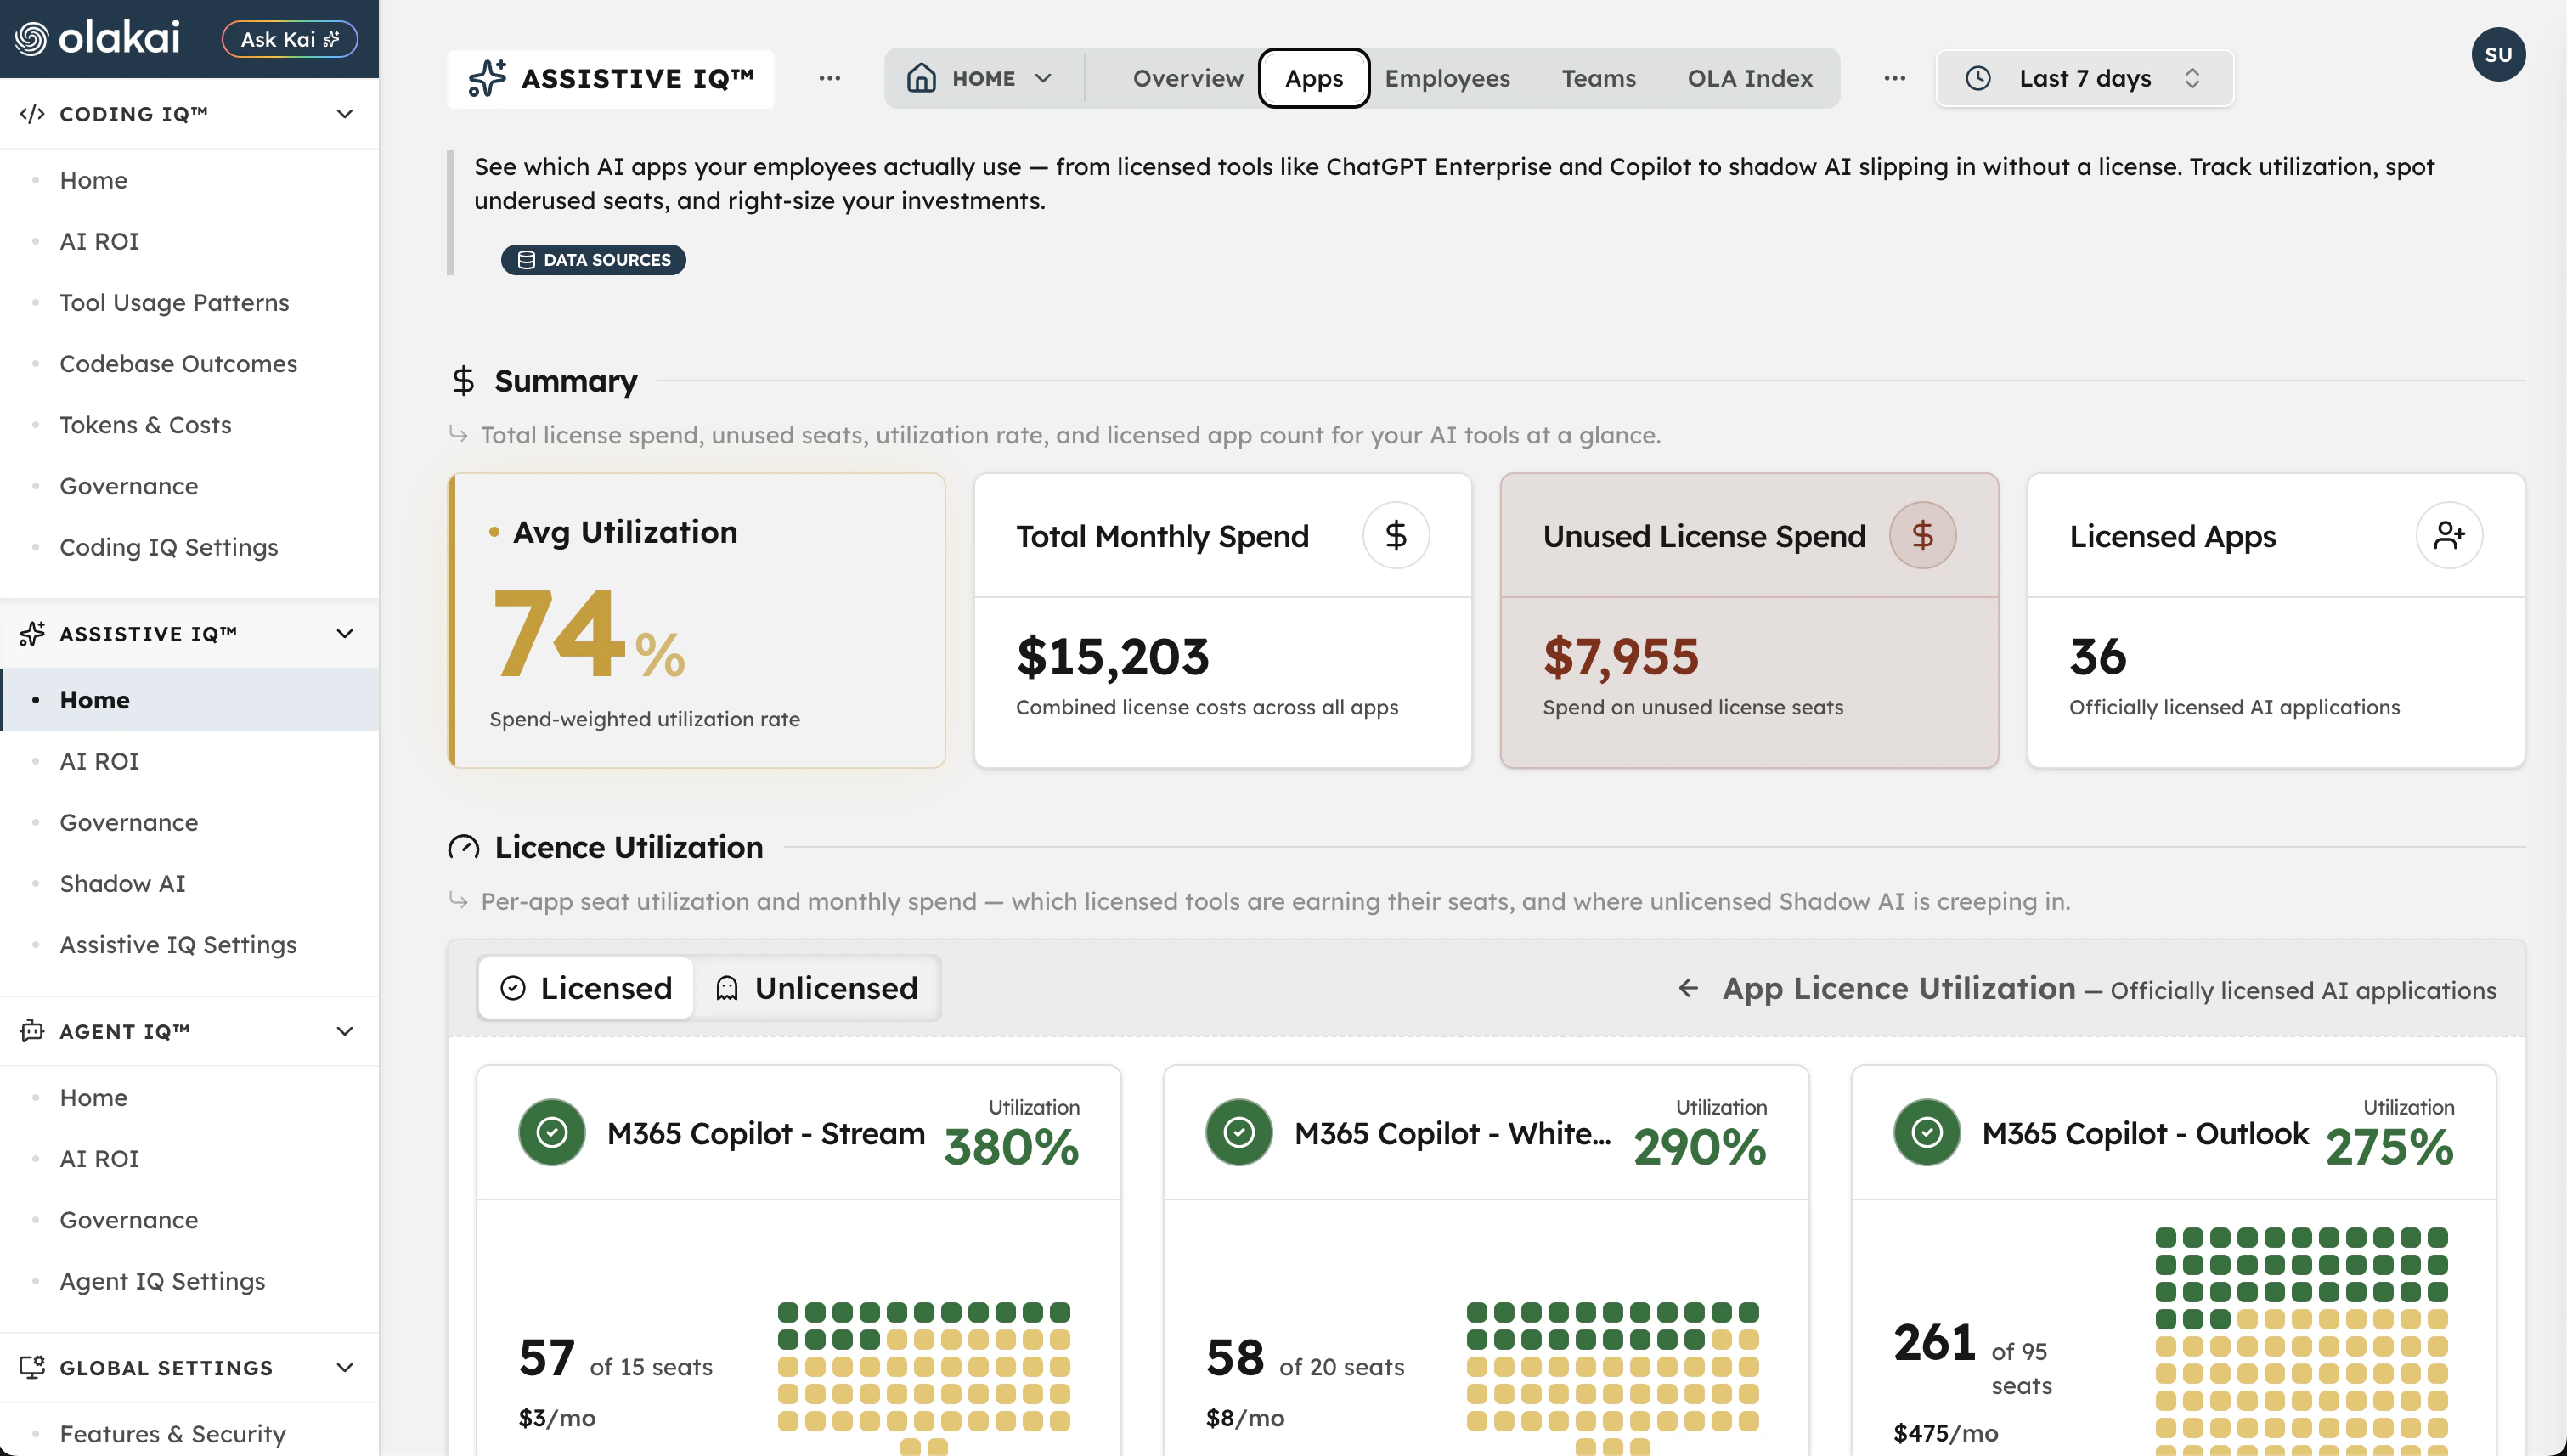Click the Global Settings monitor-gear icon

[32, 1367]
